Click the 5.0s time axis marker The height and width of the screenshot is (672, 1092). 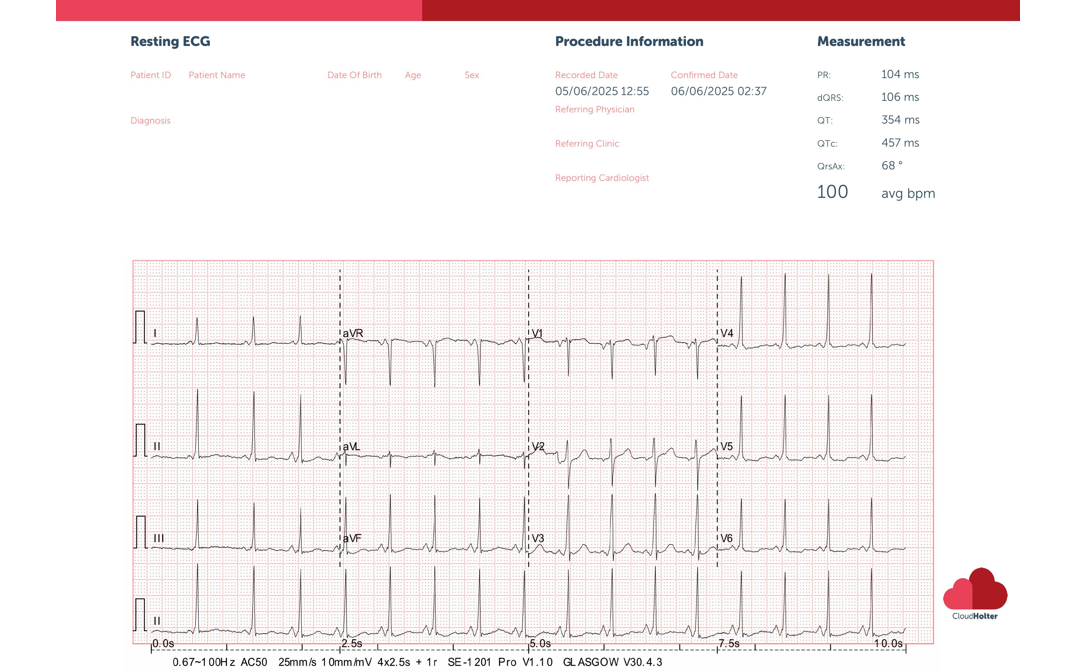point(541,643)
